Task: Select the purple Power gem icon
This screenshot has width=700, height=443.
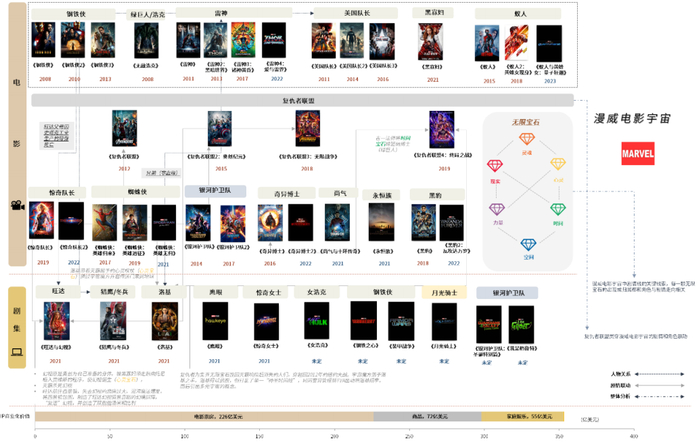Action: [x=497, y=209]
